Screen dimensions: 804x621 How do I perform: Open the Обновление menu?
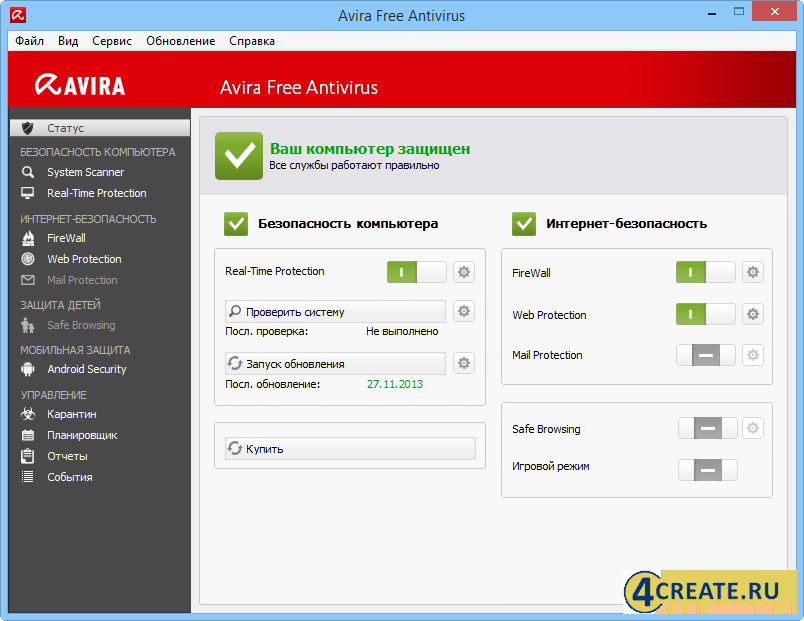[180, 41]
